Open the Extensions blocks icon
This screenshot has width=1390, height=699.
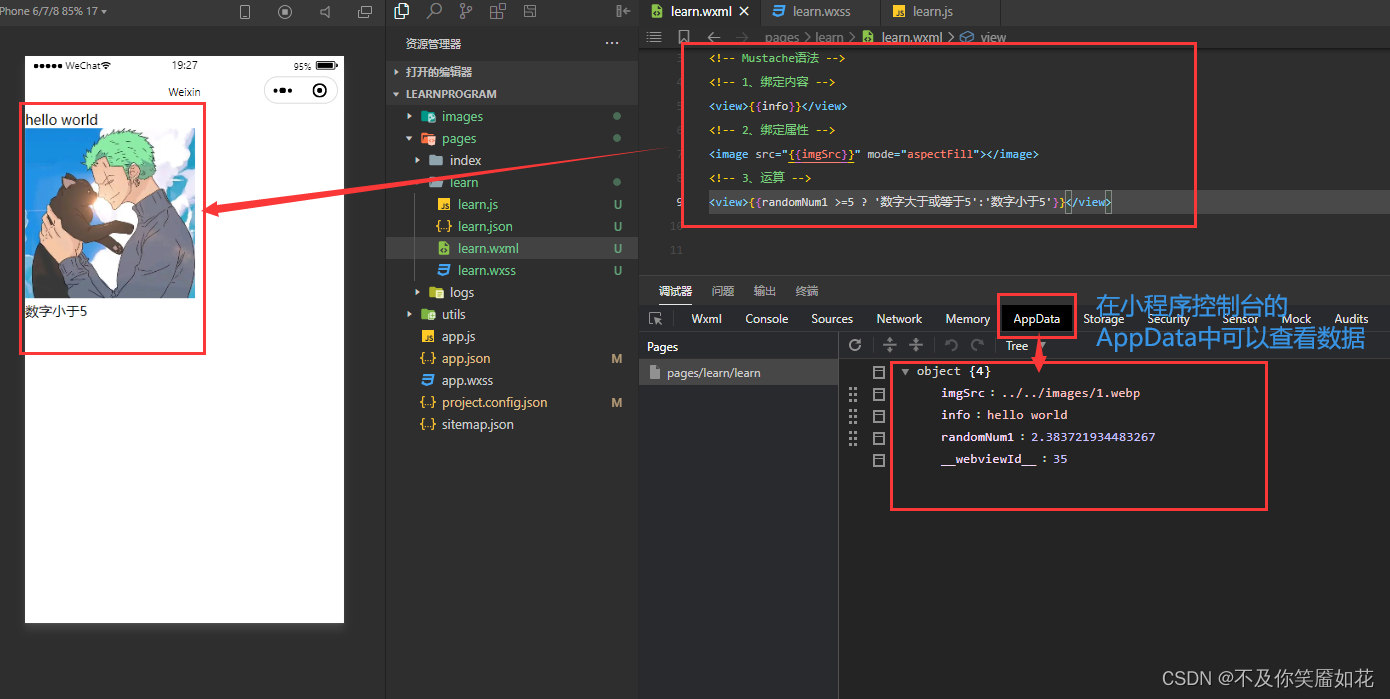point(498,11)
